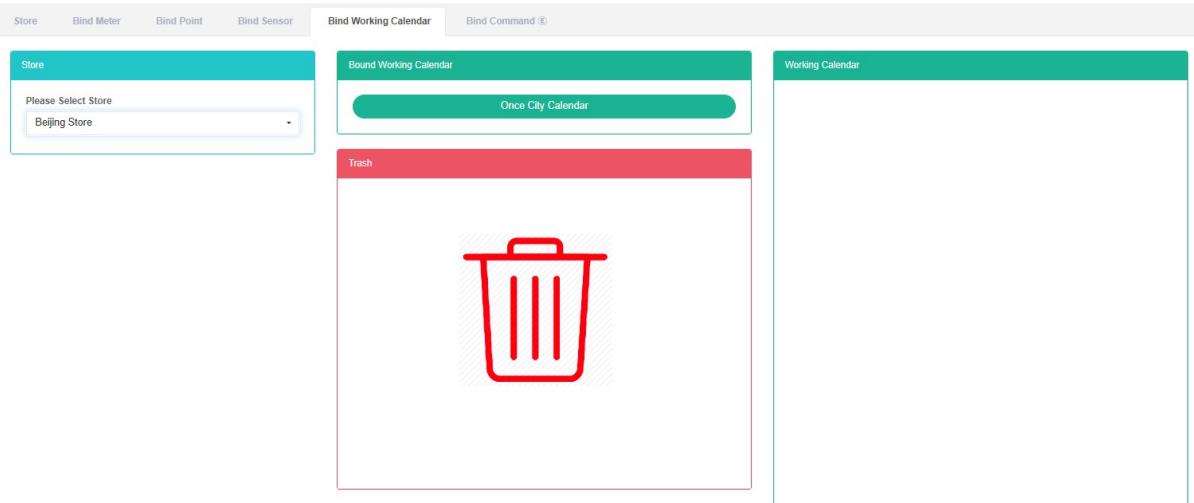The image size is (1194, 503).
Task: Switch to the Store tab
Action: click(x=26, y=22)
